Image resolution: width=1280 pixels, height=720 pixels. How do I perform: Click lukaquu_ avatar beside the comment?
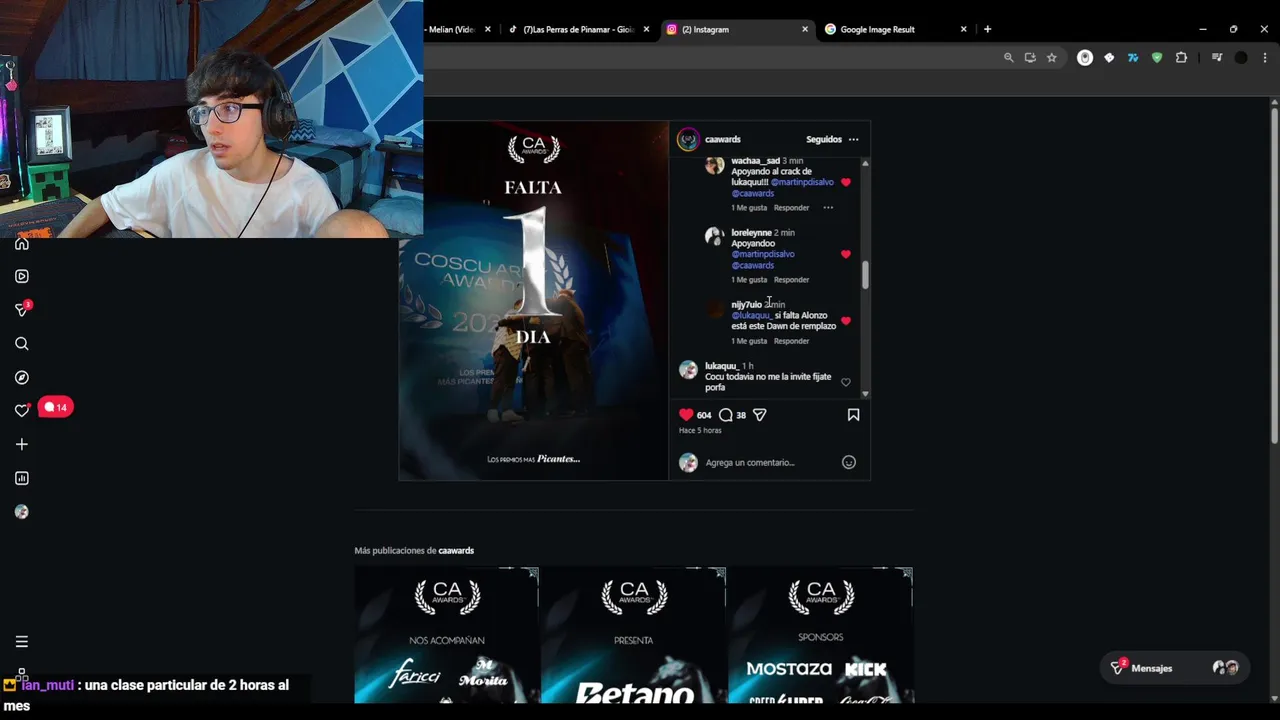click(x=688, y=370)
